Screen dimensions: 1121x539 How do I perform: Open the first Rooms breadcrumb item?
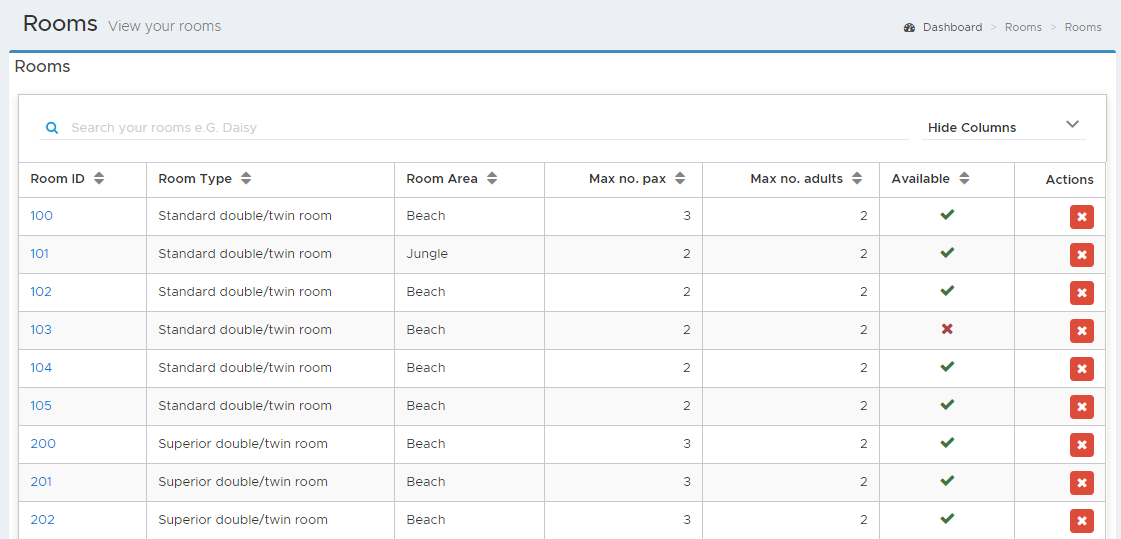point(1023,27)
